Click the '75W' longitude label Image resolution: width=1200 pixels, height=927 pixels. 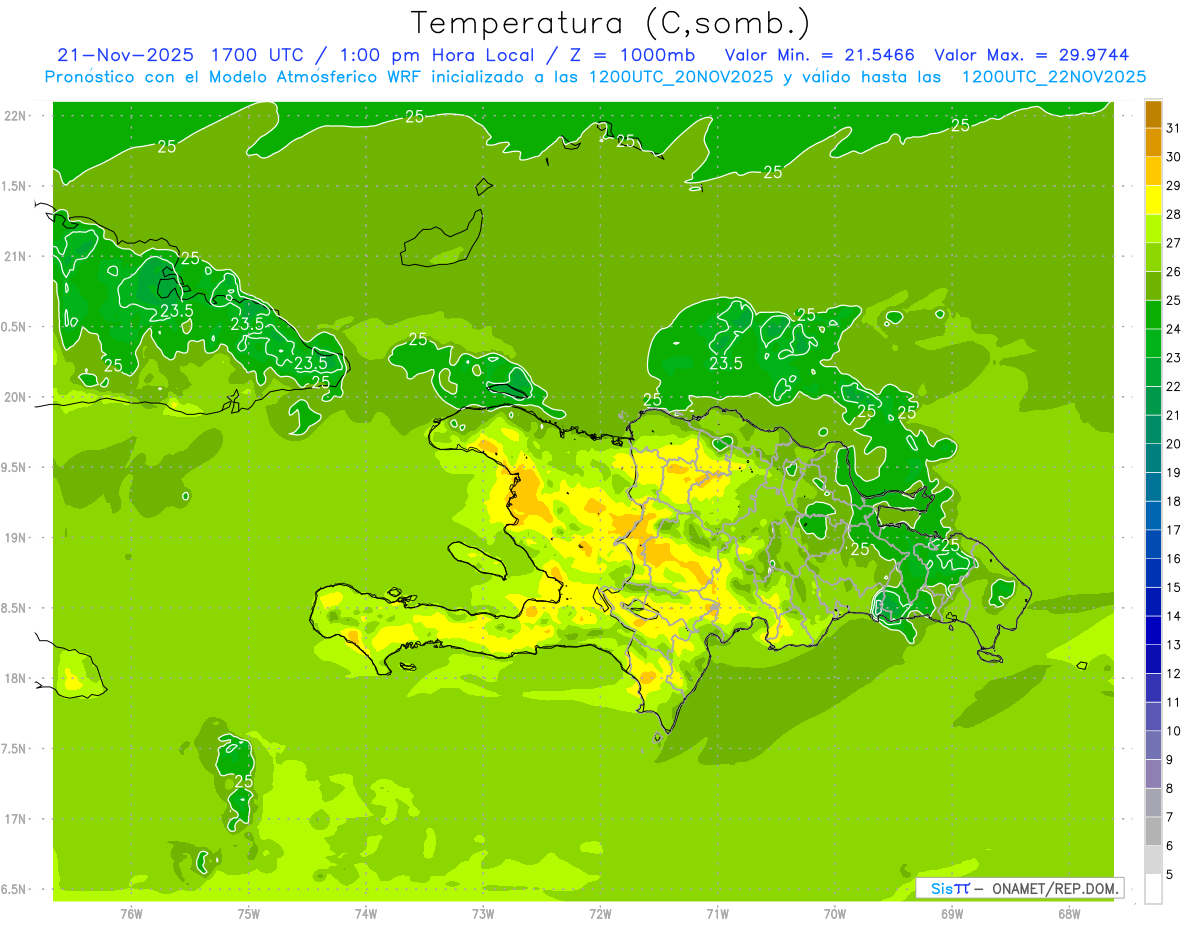tap(249, 914)
